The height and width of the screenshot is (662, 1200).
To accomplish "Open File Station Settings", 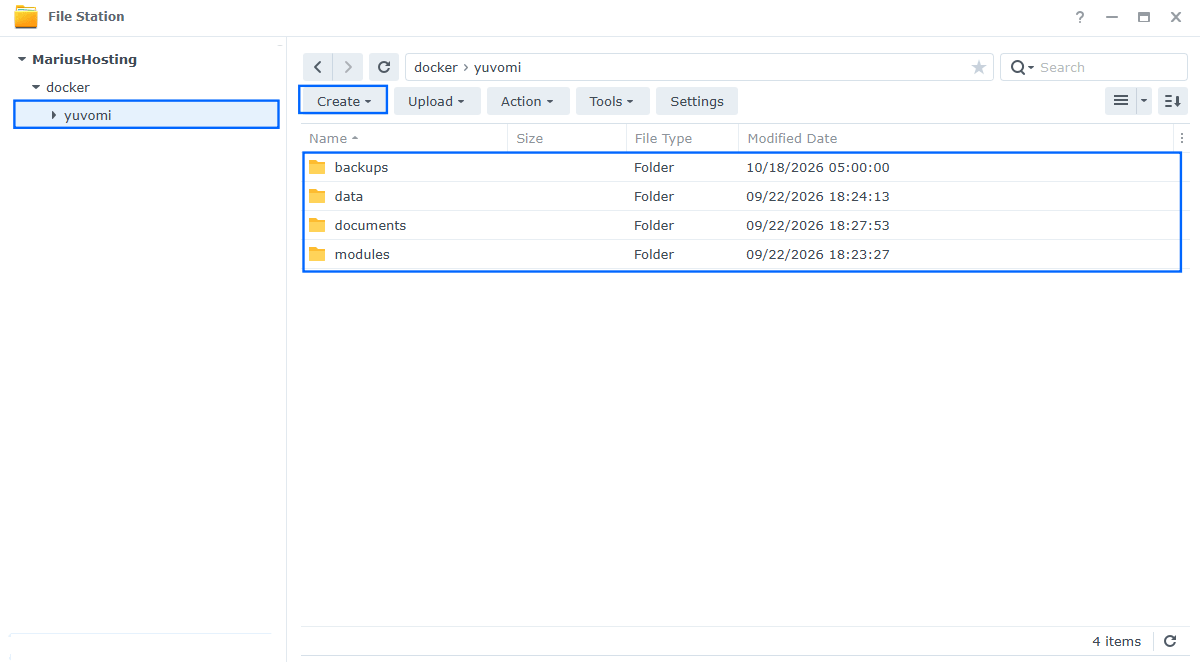I will pos(697,101).
